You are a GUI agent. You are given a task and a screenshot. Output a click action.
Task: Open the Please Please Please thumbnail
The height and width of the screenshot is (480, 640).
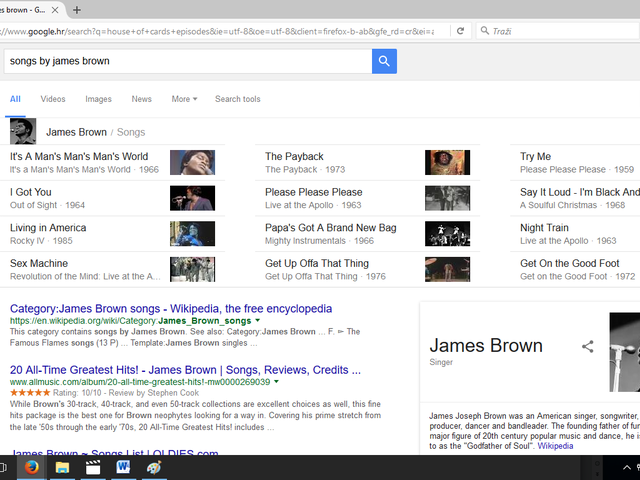[447, 198]
